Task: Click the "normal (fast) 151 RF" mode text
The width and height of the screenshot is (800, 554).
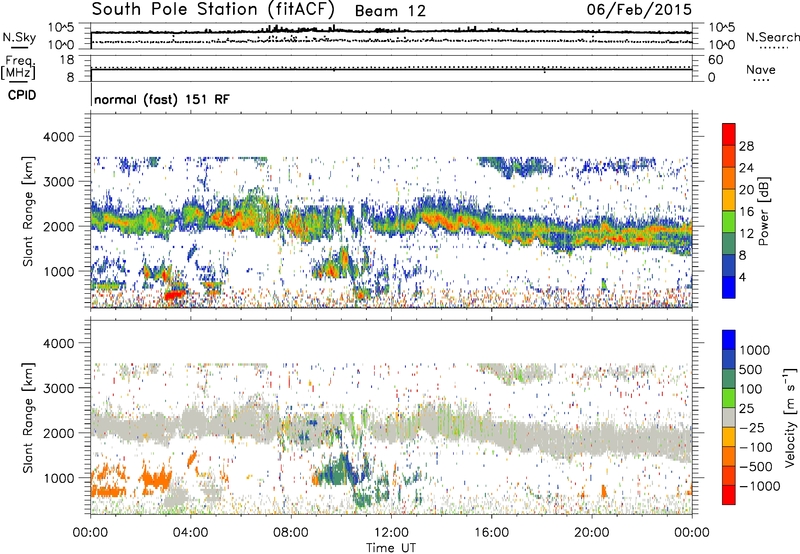Action: (x=162, y=99)
